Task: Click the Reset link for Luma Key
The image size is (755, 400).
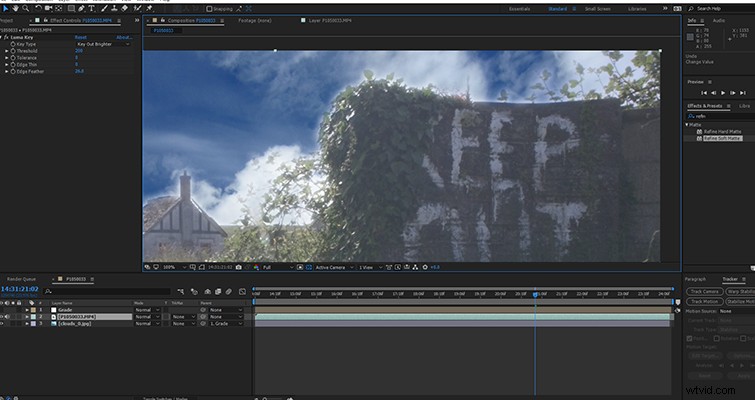Action: coord(80,37)
